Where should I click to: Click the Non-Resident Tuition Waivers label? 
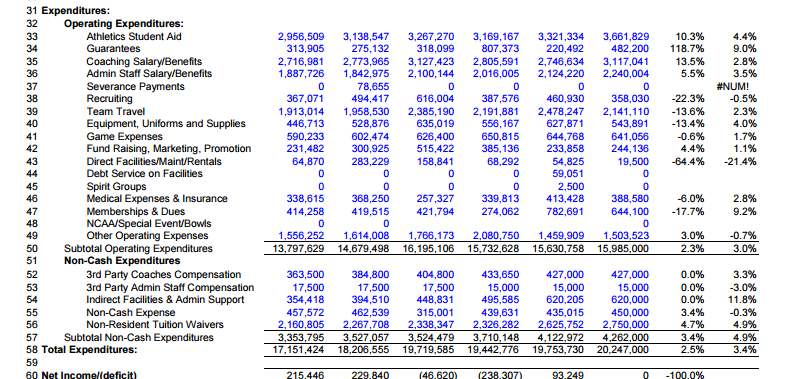click(155, 324)
